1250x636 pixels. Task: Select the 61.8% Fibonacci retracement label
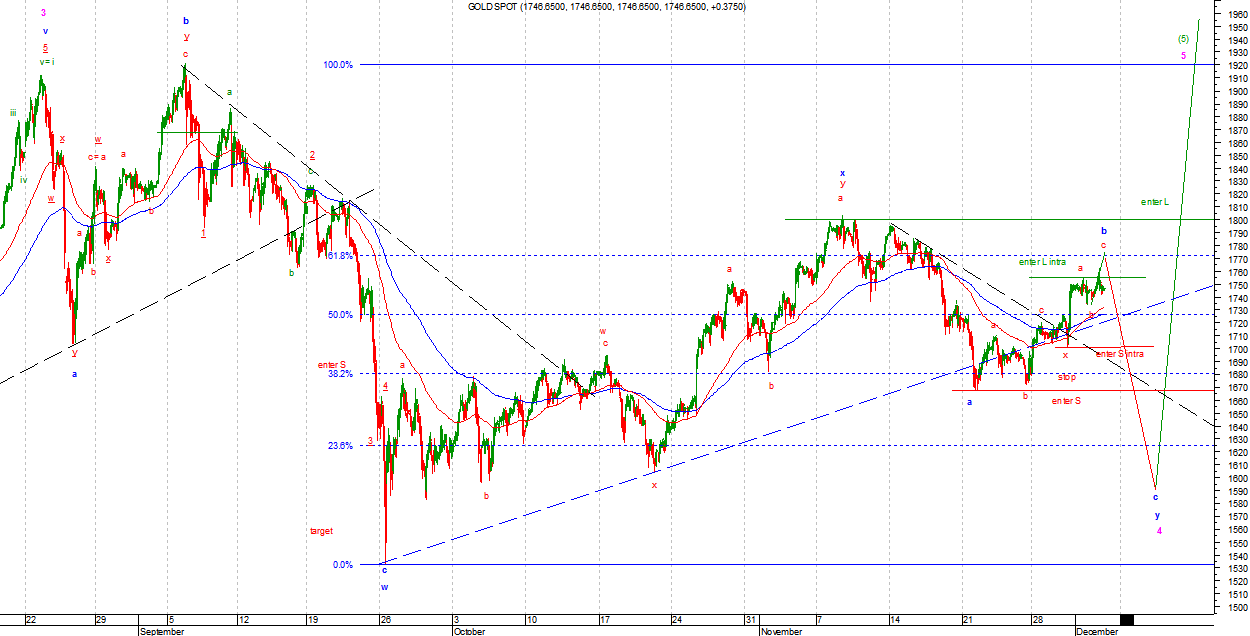340,256
